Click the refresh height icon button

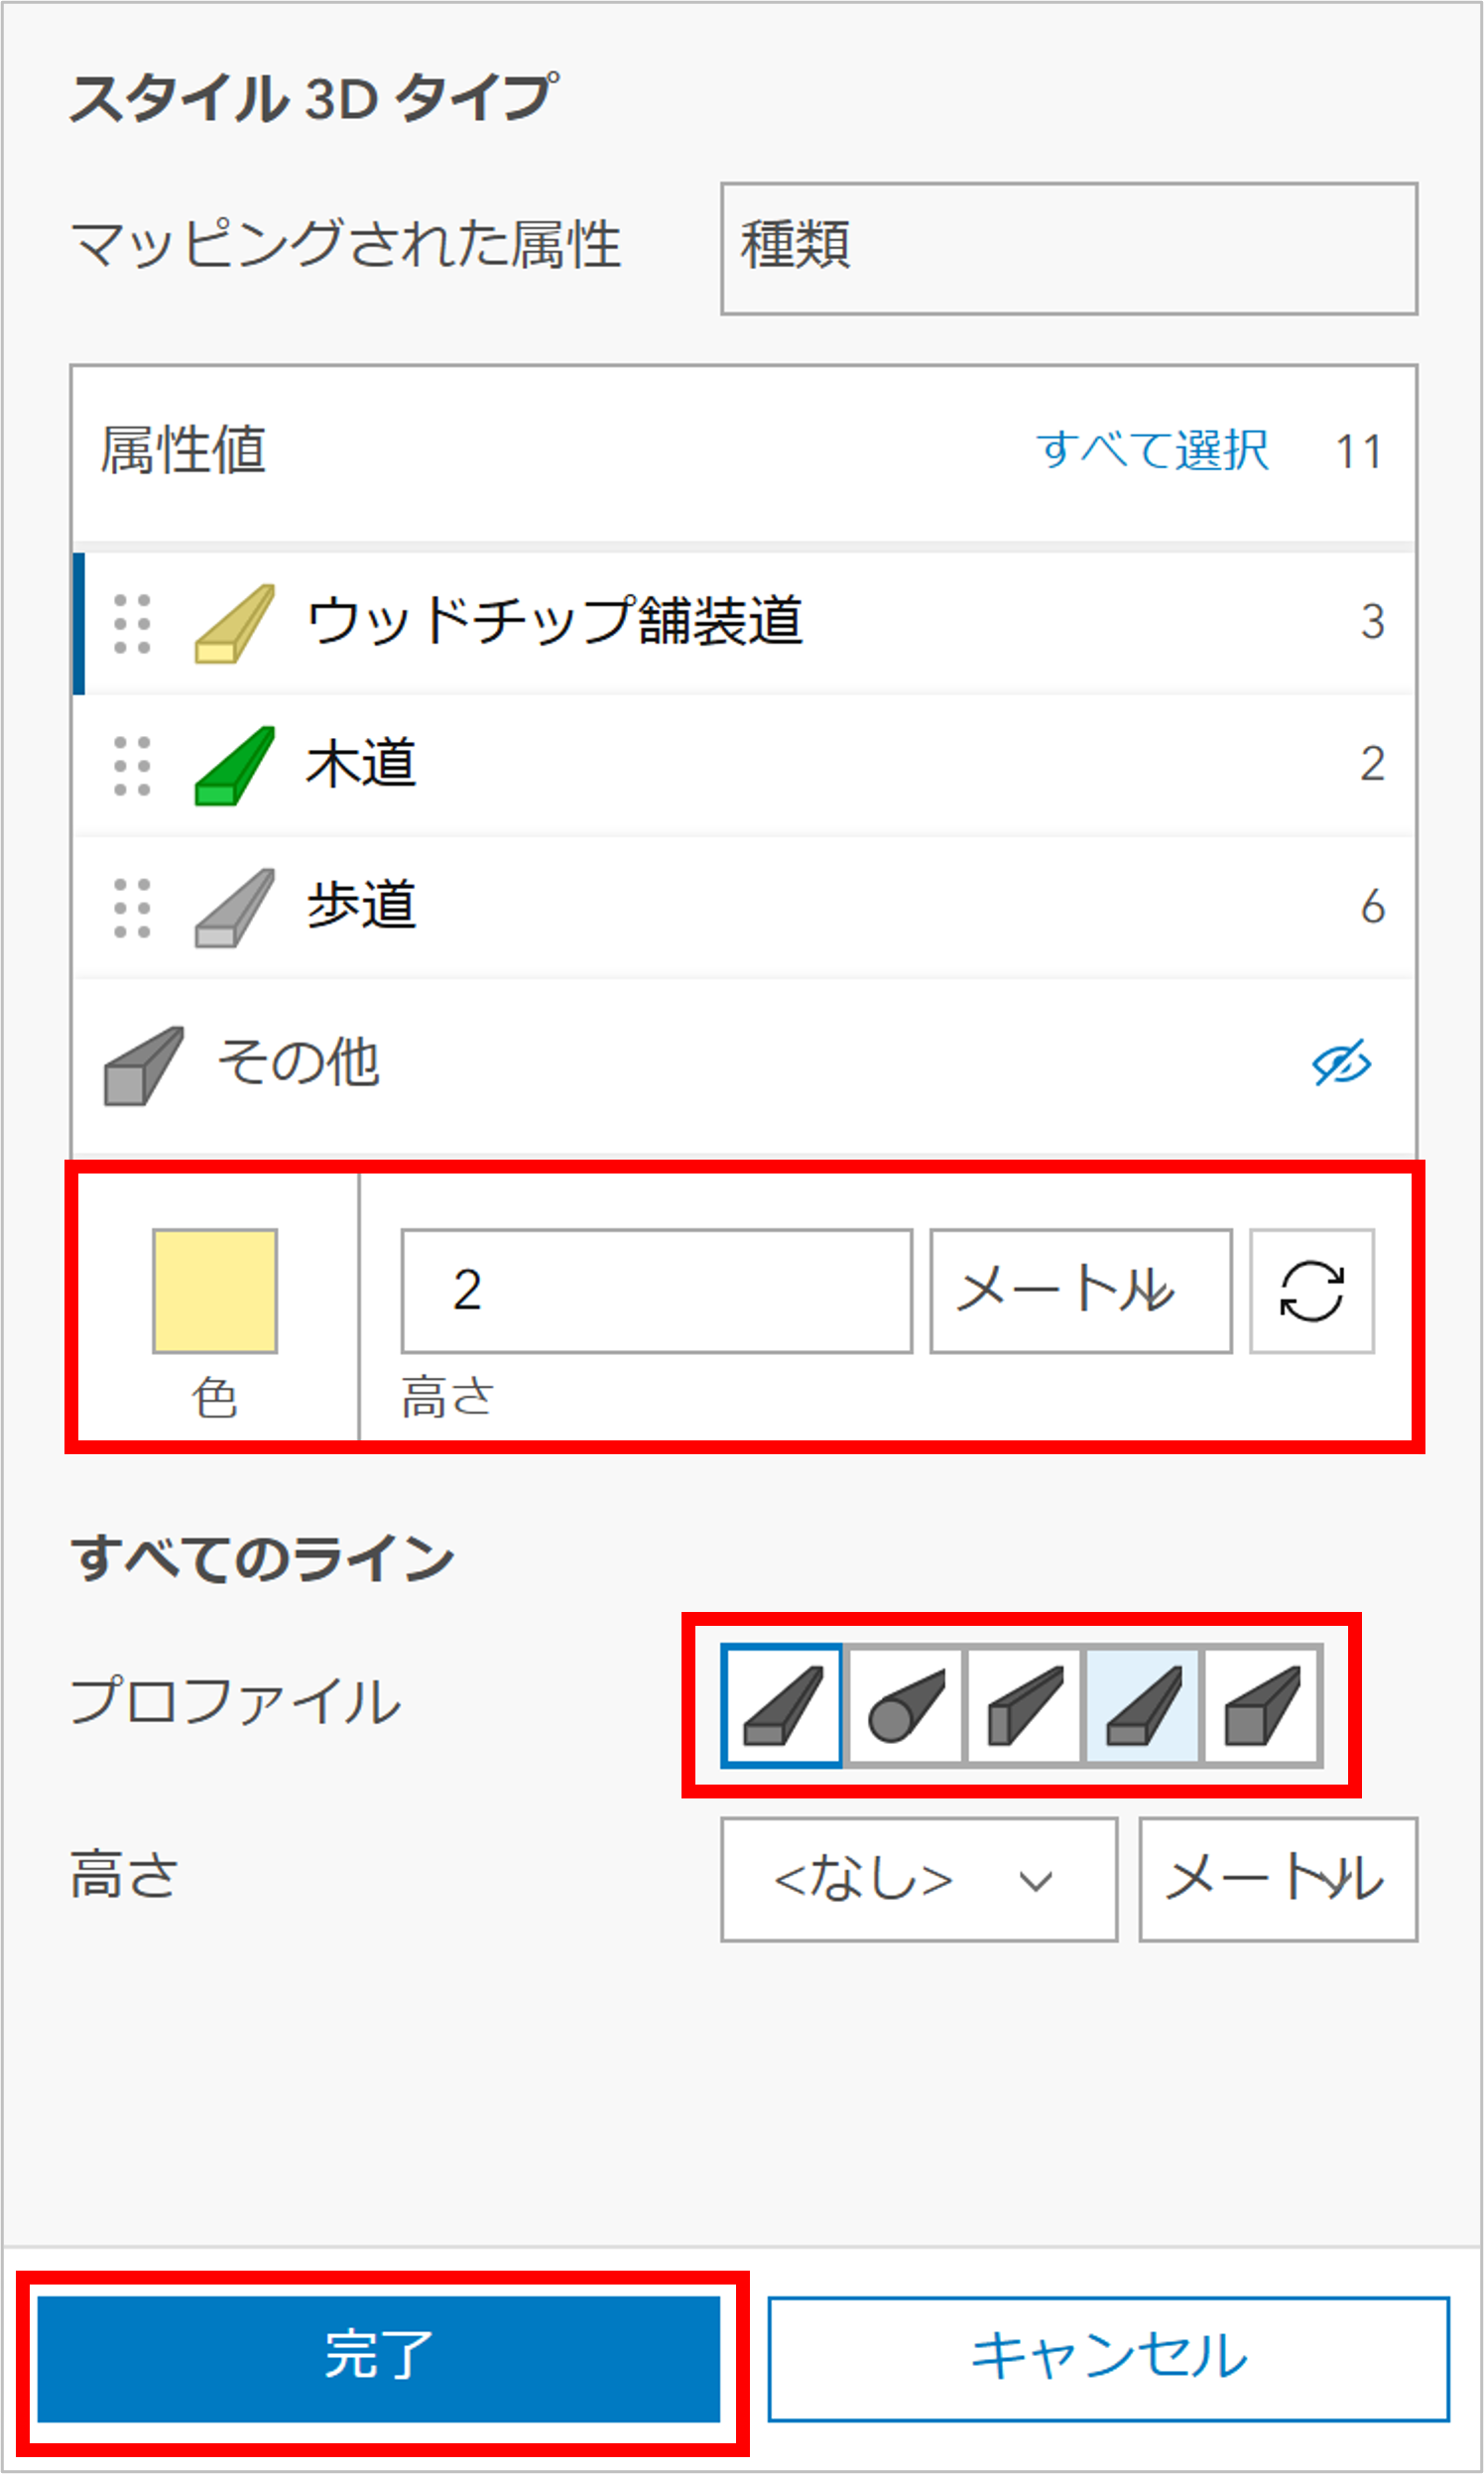(1312, 1291)
